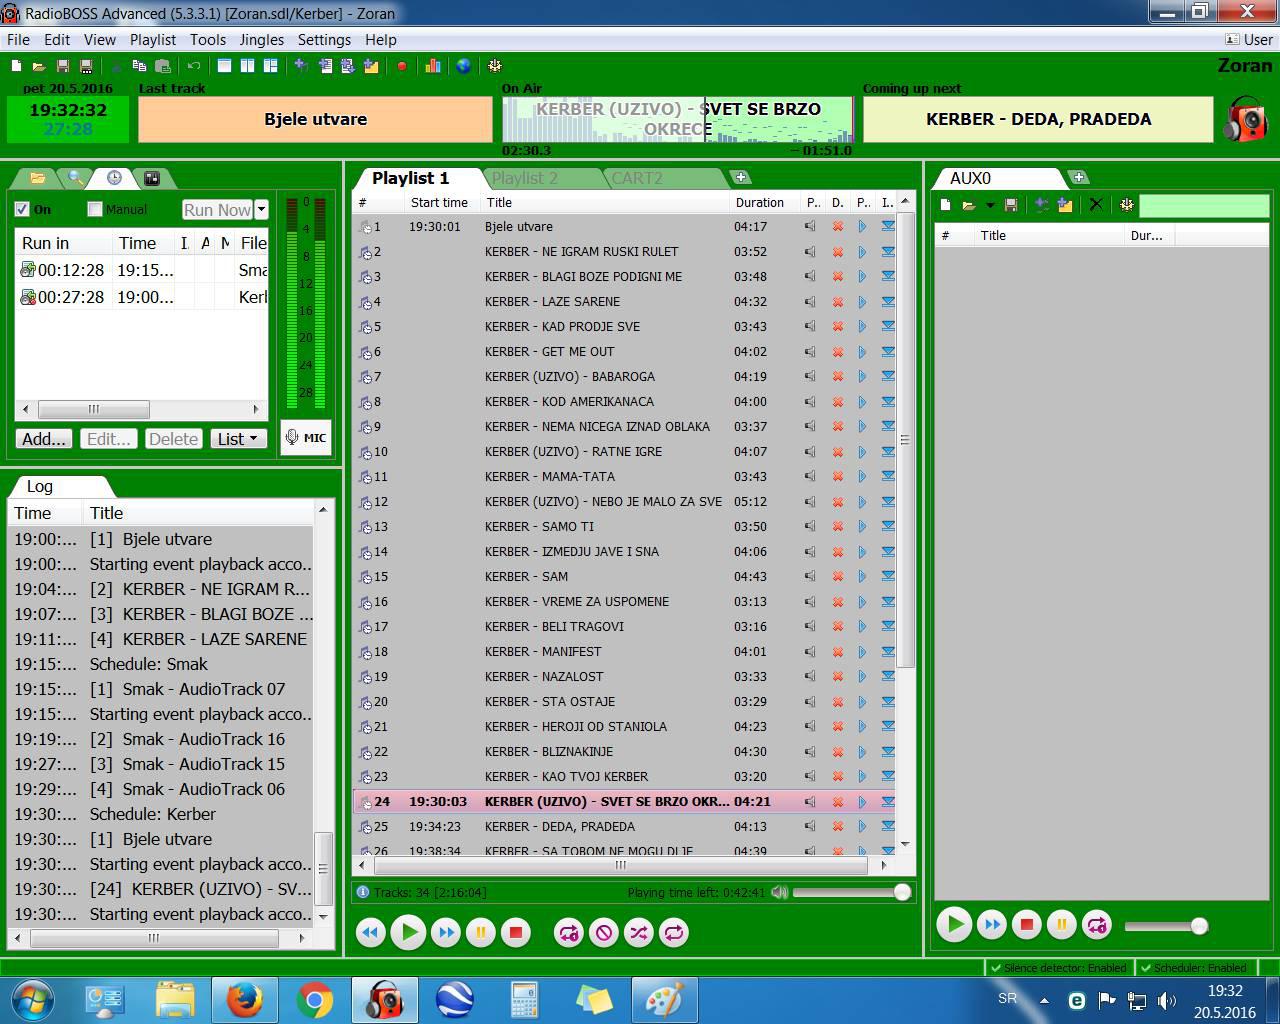
Task: Click the MIC microphone button
Action: click(x=305, y=437)
